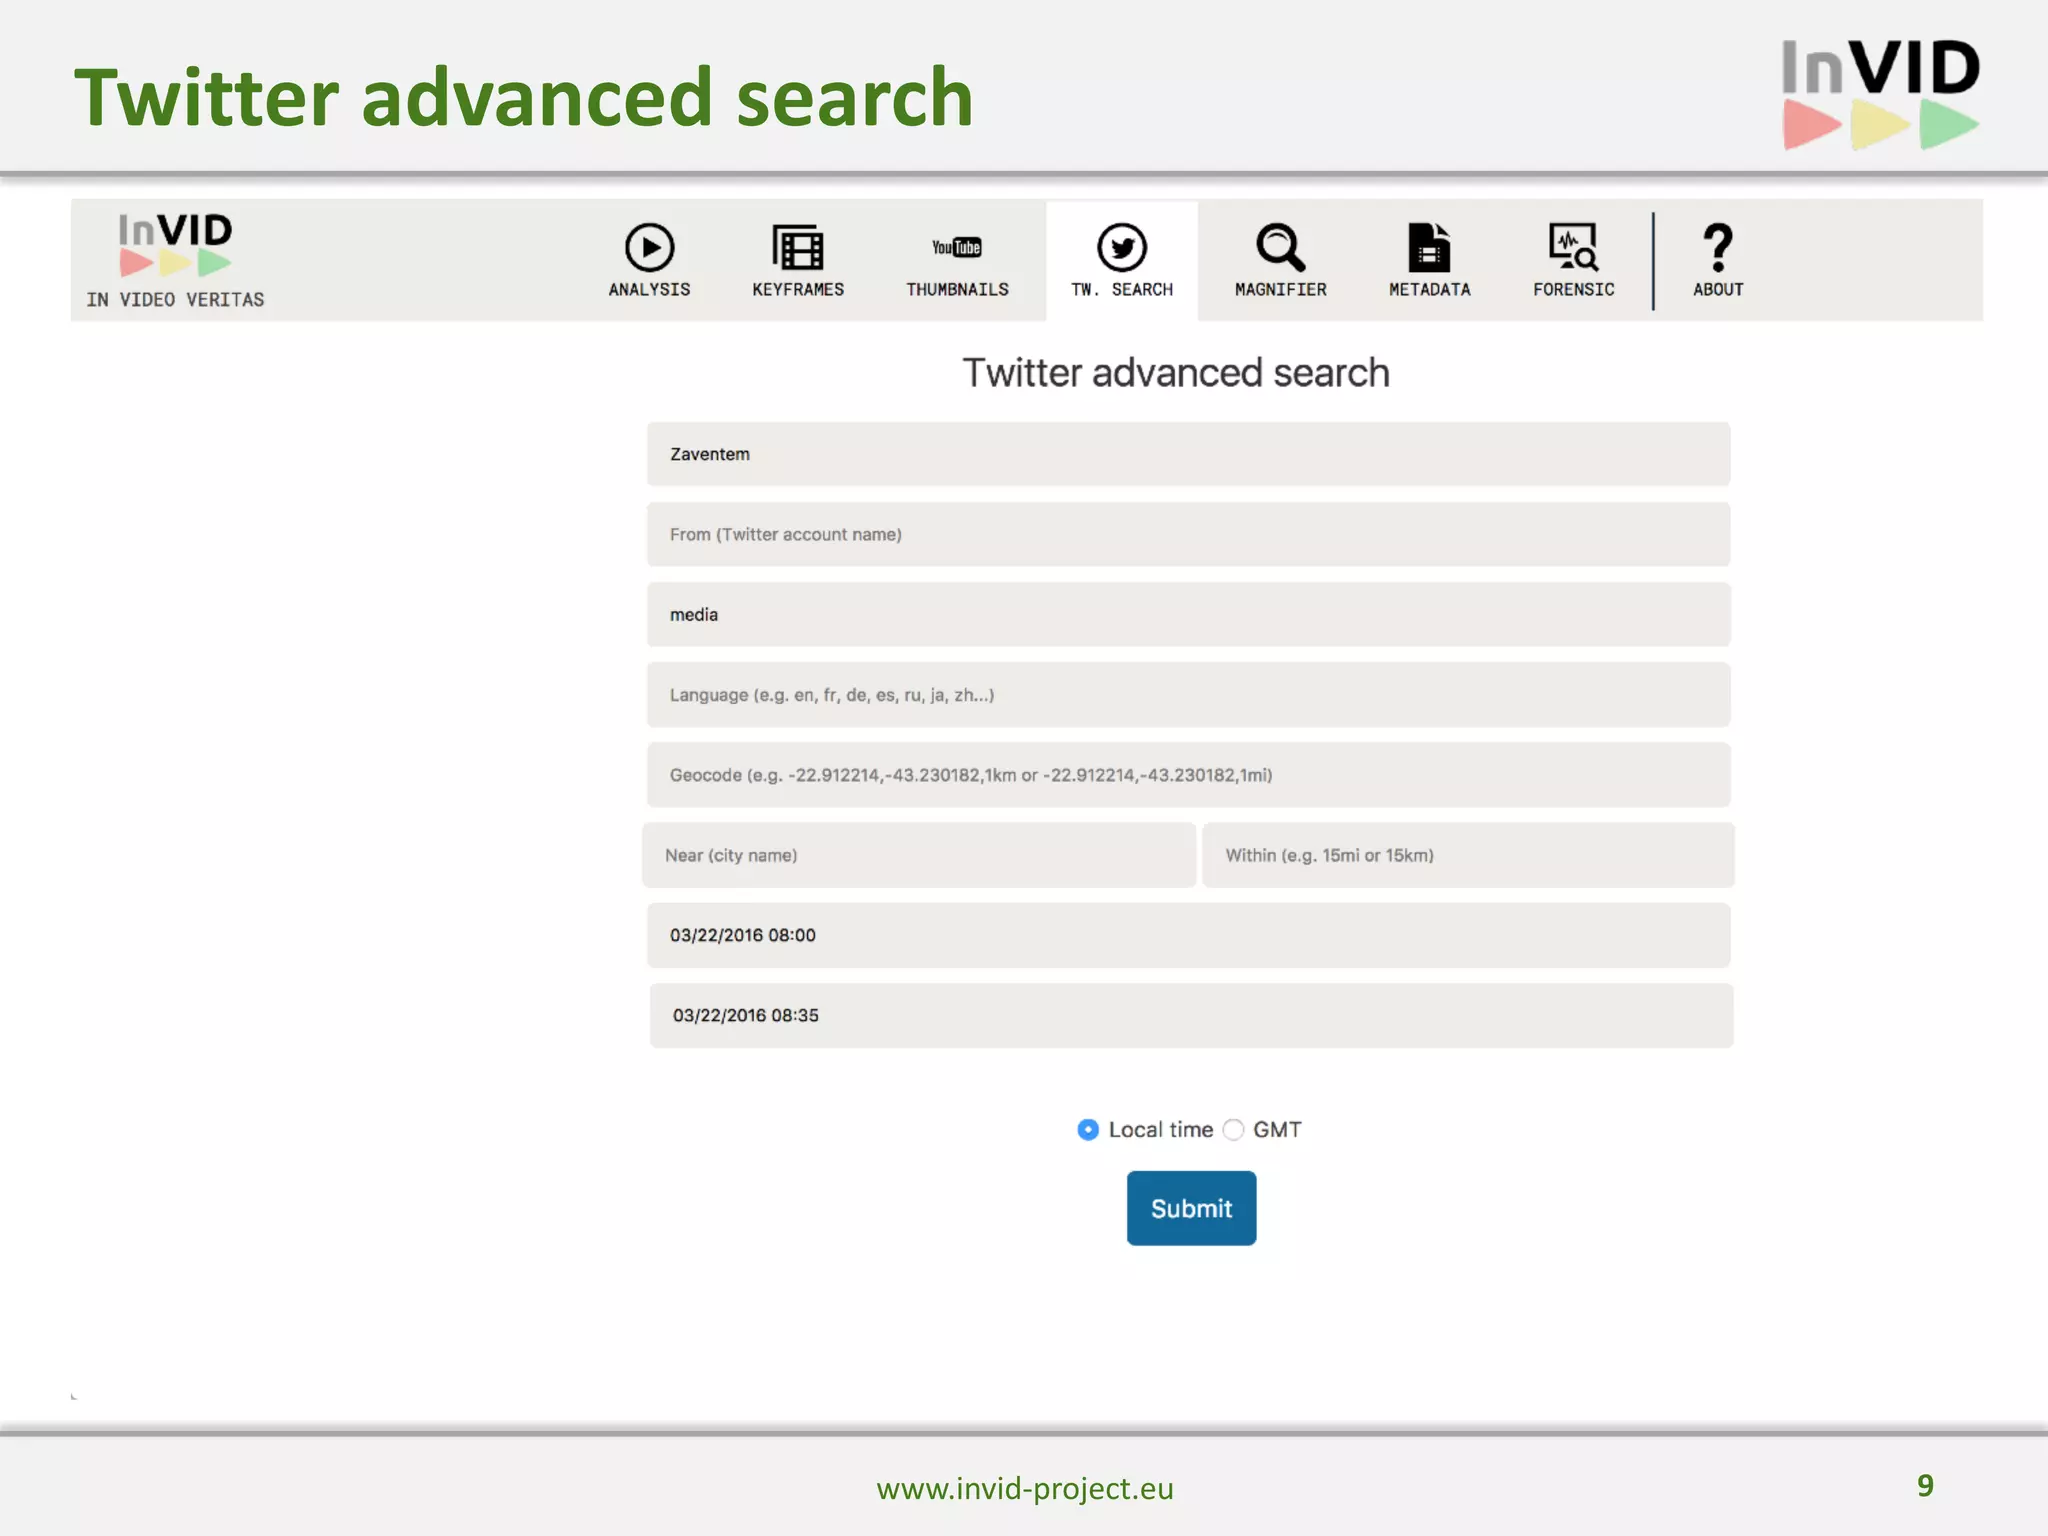Switch to the KEYFRAMES tab label
The image size is (2048, 1536).
pos(798,289)
